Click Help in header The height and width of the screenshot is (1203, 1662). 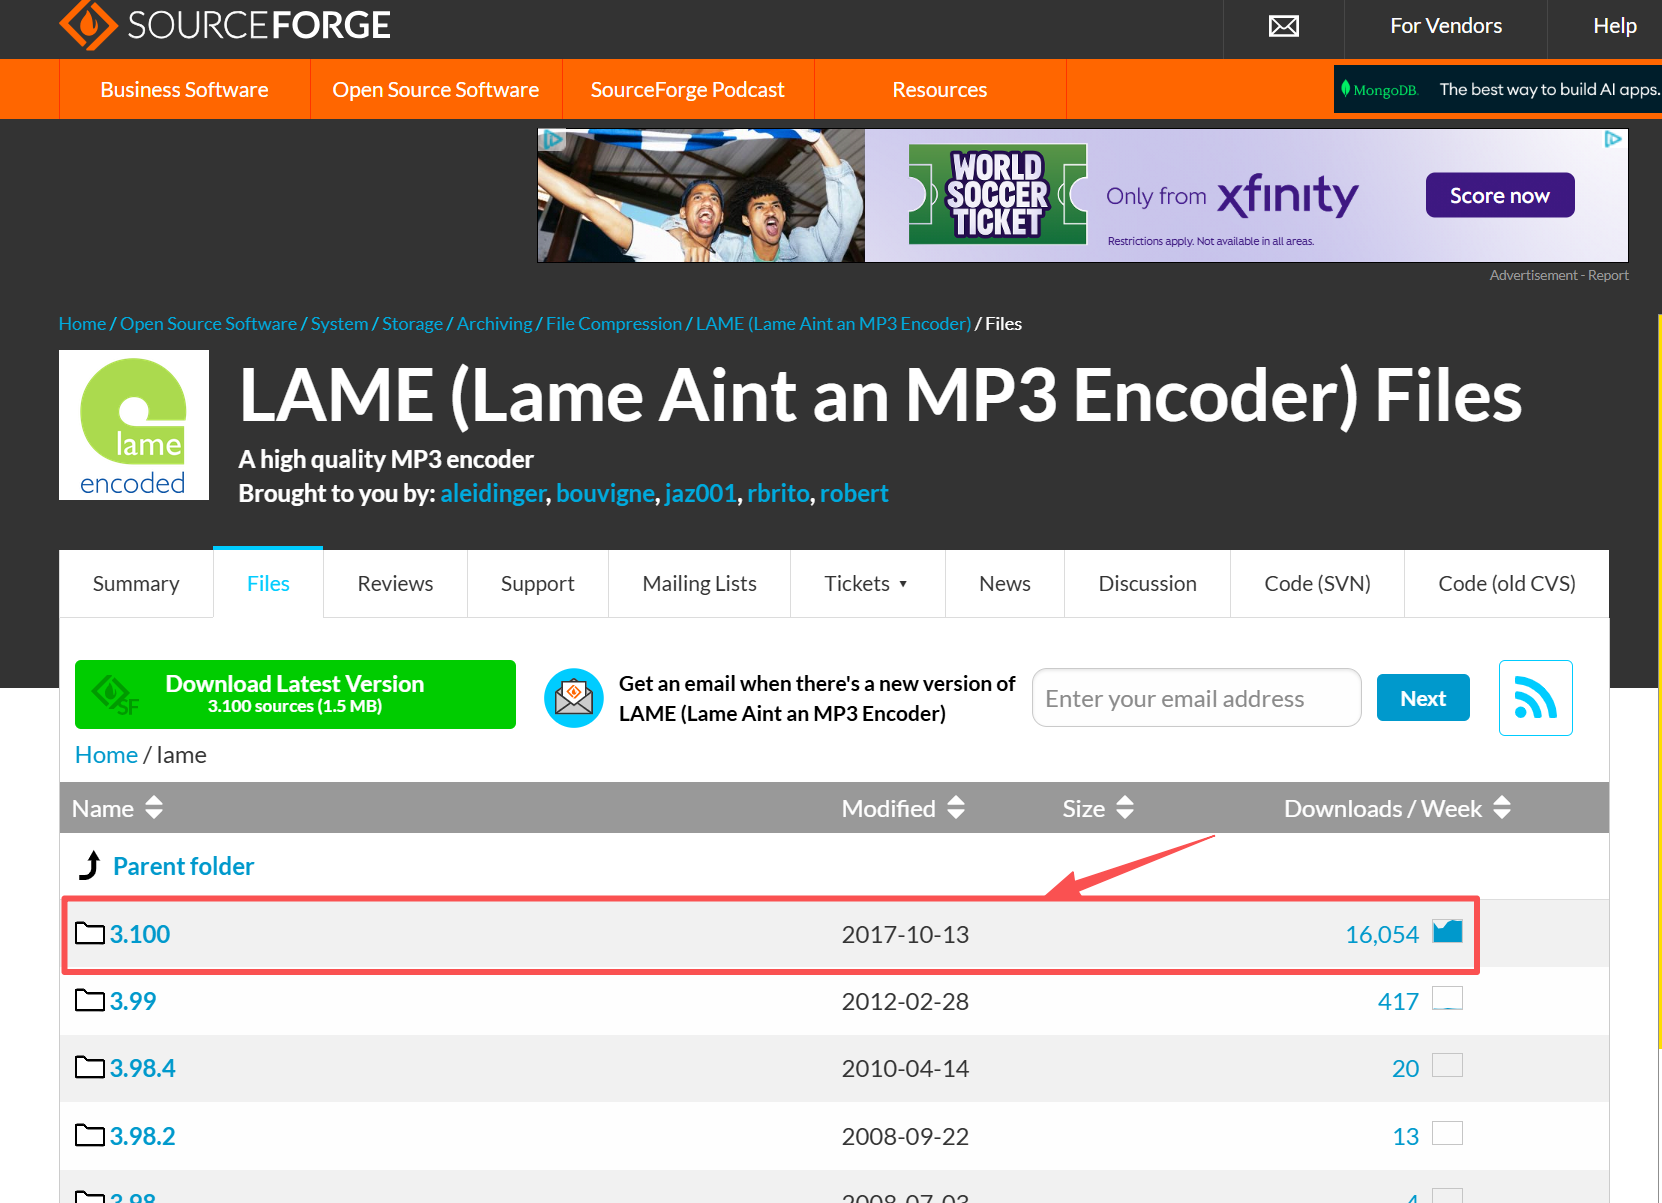point(1614,26)
